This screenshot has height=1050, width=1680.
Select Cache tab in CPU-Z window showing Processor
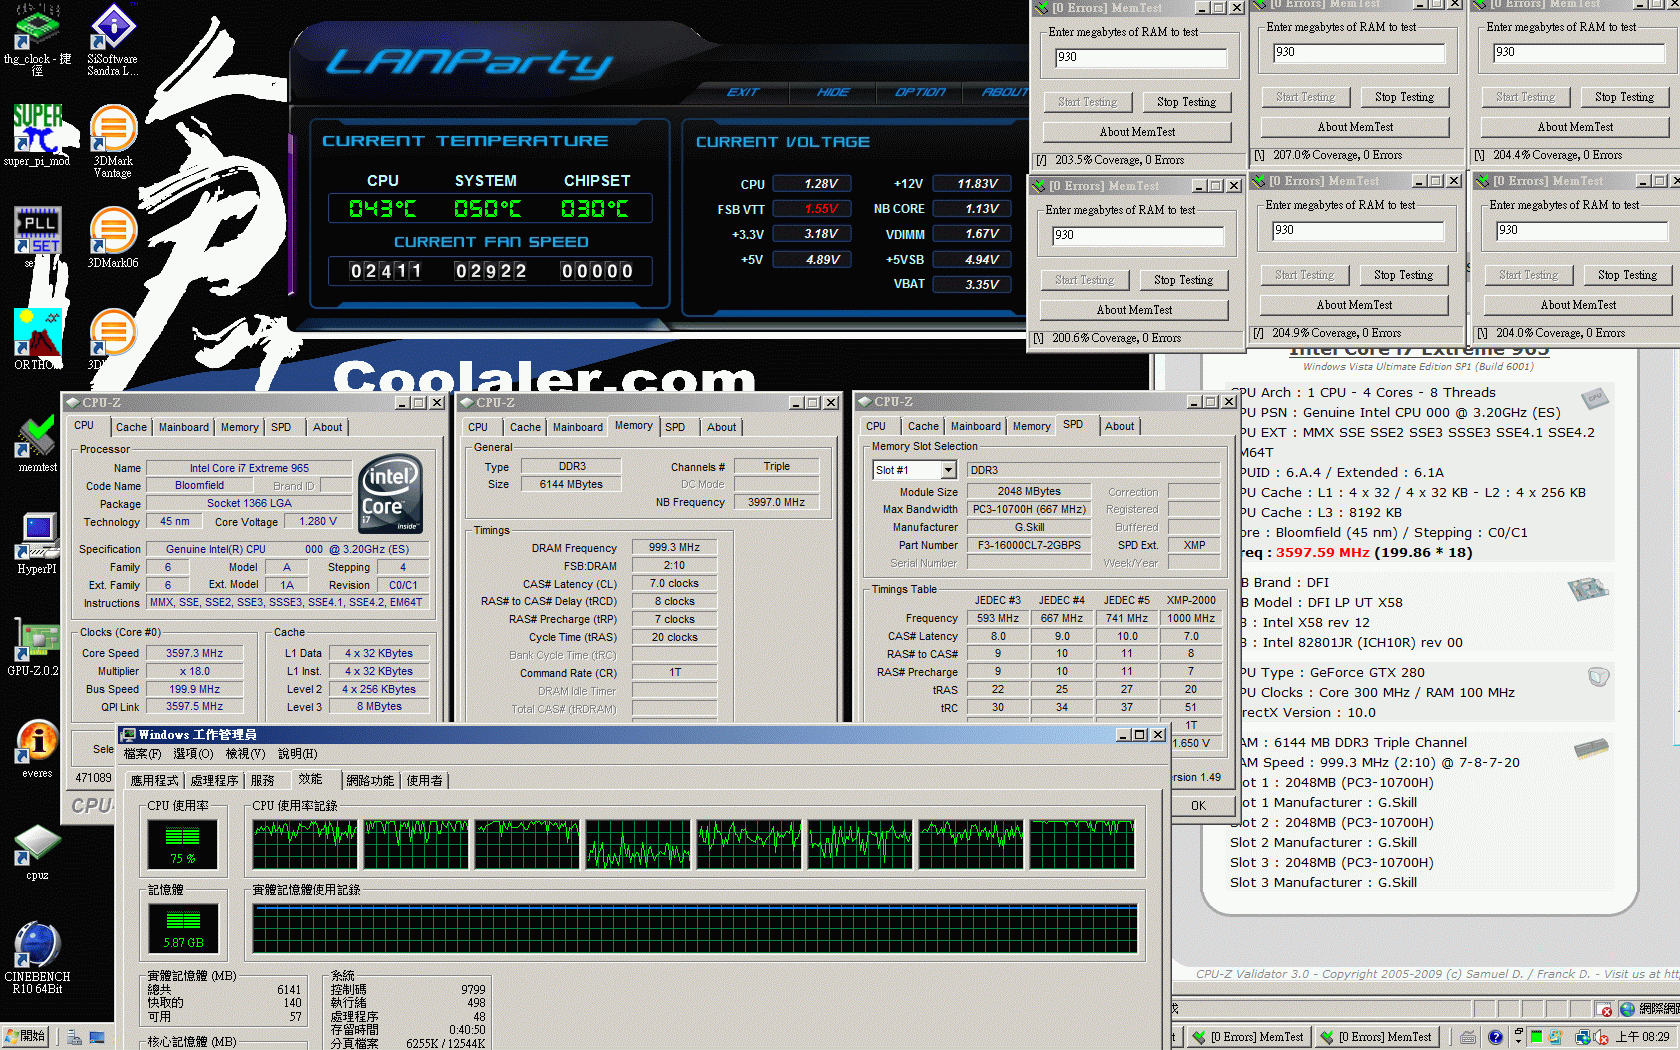[x=131, y=427]
